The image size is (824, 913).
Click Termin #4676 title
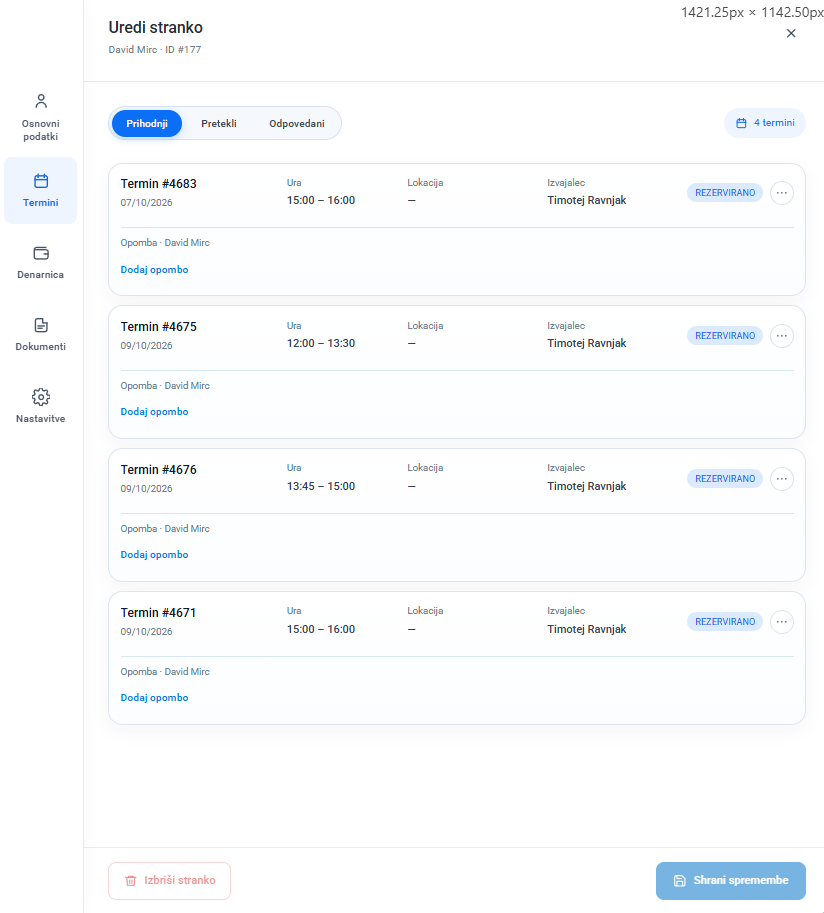(158, 470)
